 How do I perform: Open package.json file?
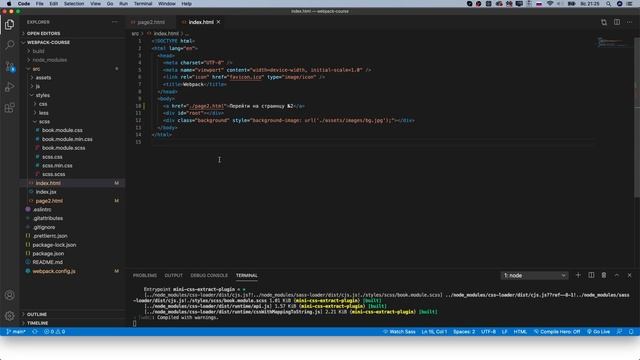[48, 253]
